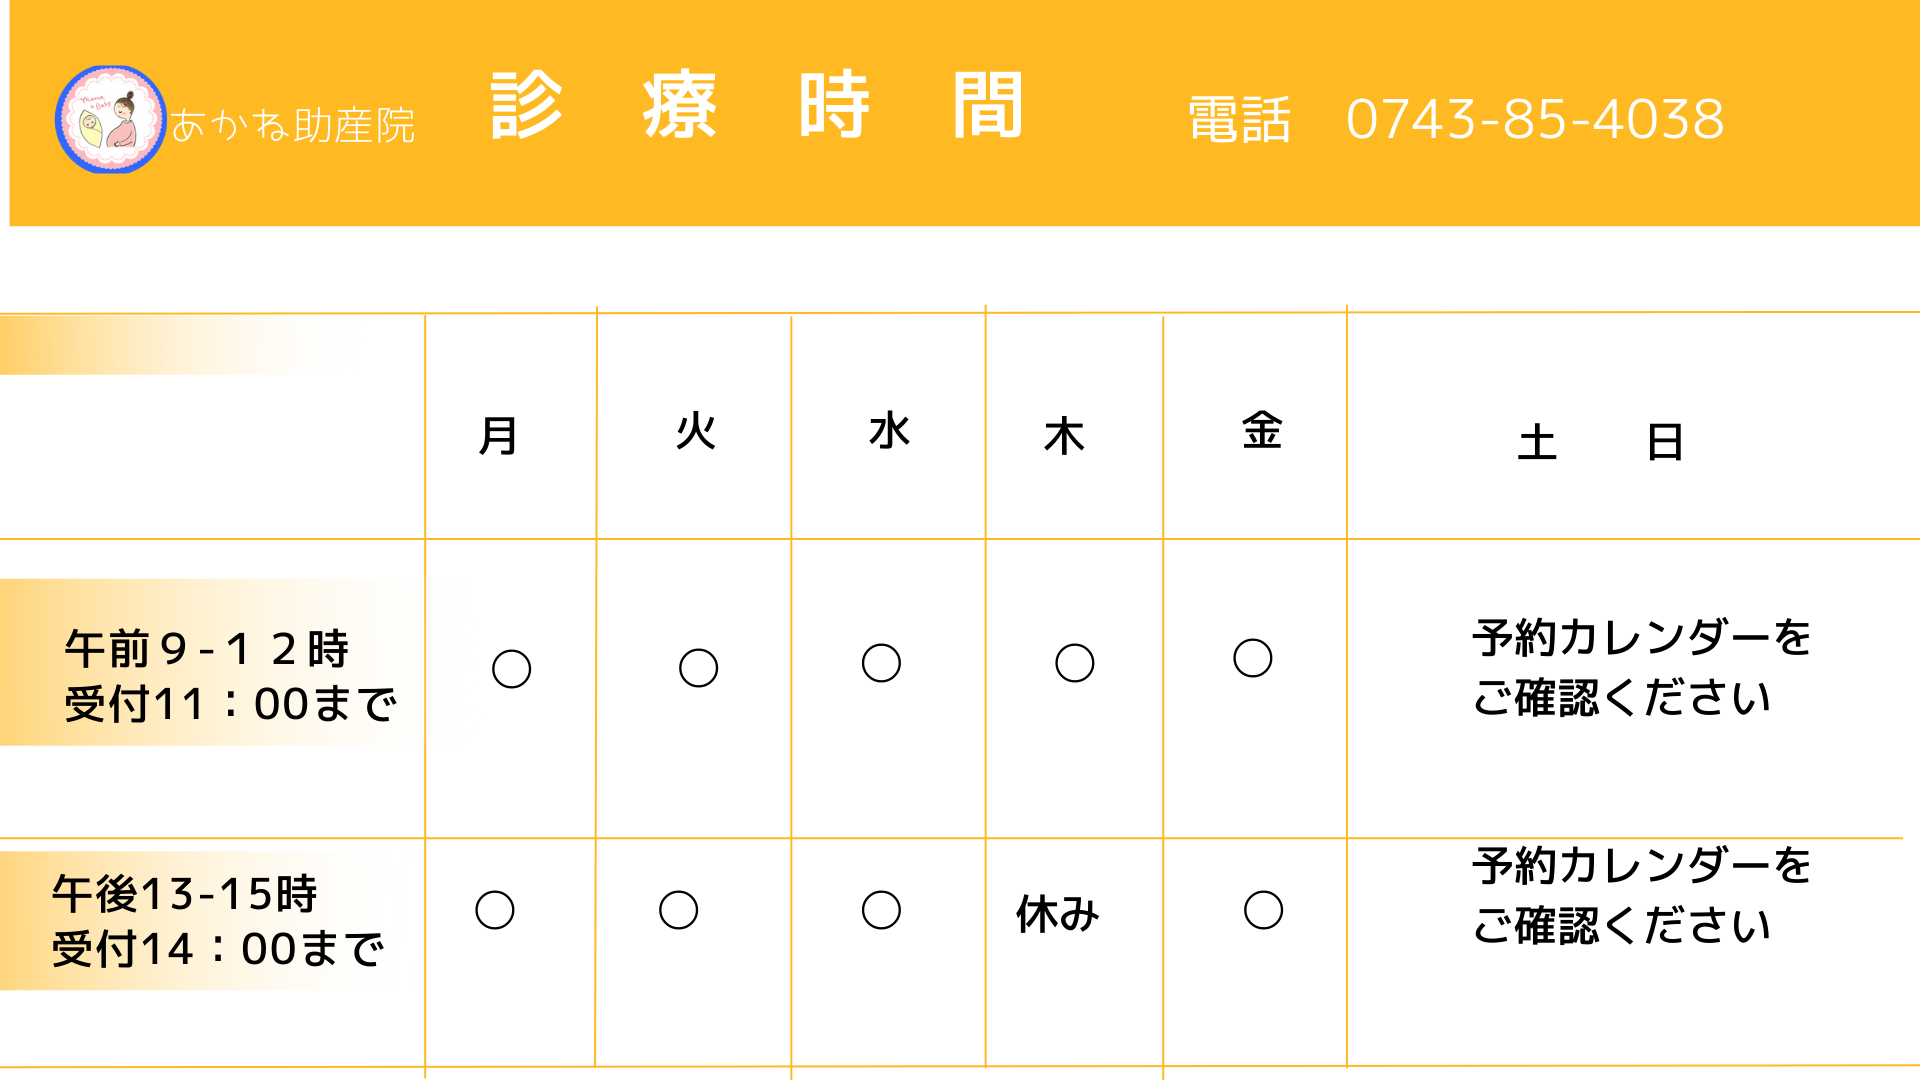Click the Tuesday afternoon circle mark
Image resolution: width=1920 pixels, height=1080 pixels.
(x=679, y=910)
